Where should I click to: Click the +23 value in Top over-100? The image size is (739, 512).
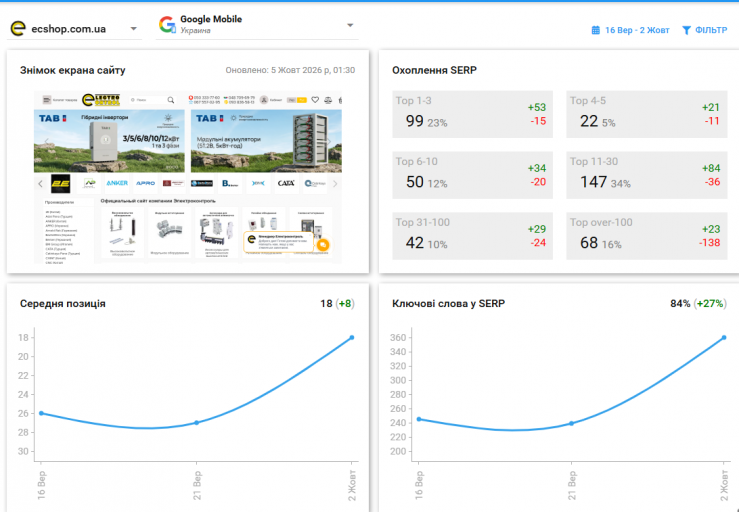[x=711, y=229]
